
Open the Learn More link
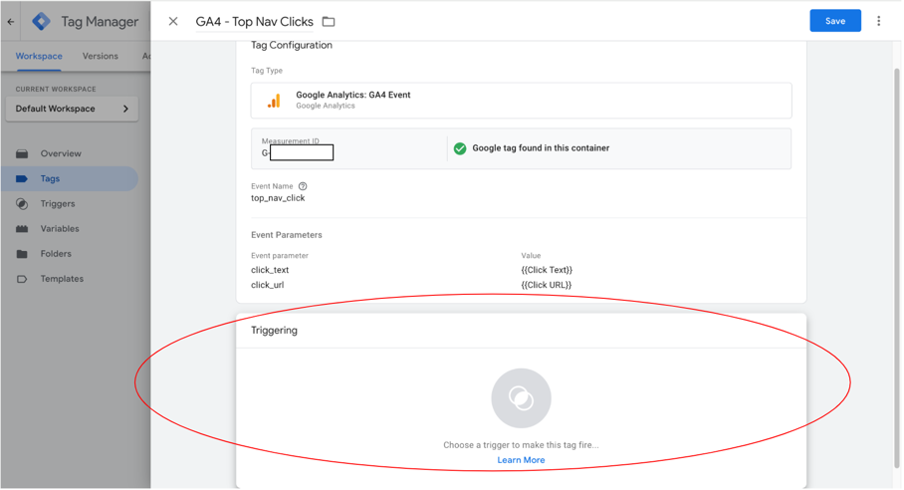(521, 460)
